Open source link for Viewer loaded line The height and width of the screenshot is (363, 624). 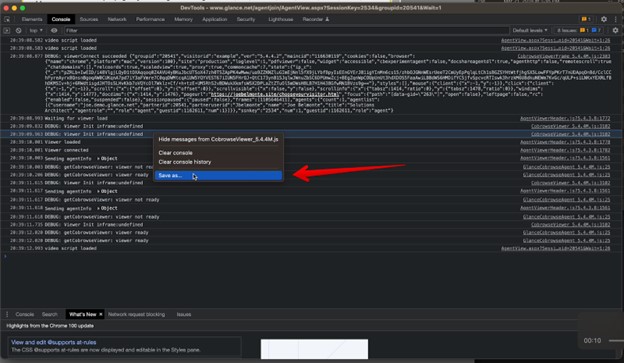coord(565,142)
